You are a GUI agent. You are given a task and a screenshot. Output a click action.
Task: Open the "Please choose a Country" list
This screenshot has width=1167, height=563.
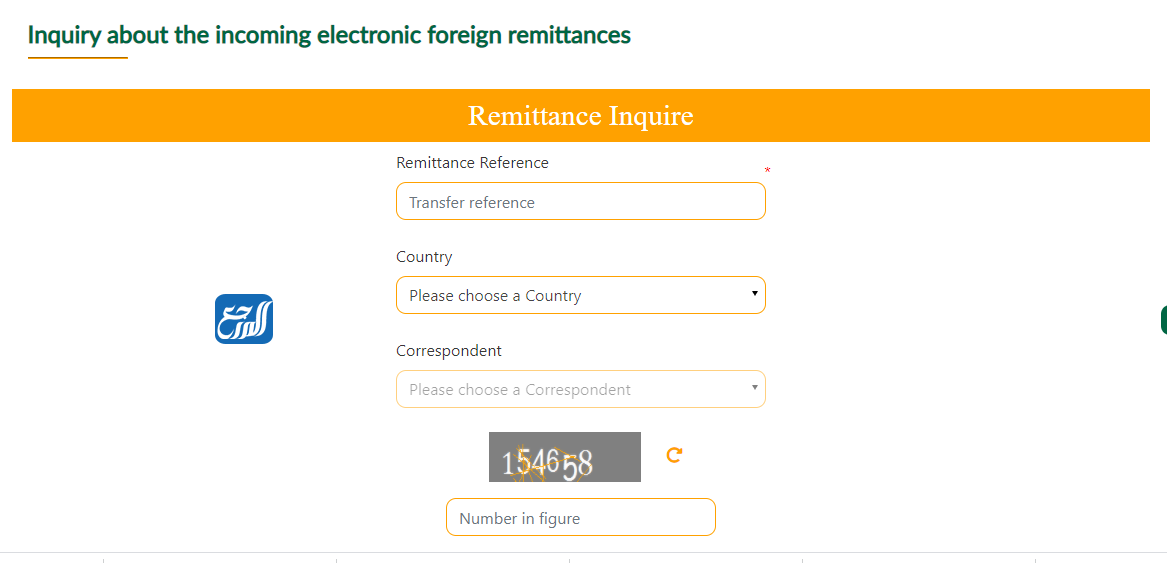click(580, 295)
